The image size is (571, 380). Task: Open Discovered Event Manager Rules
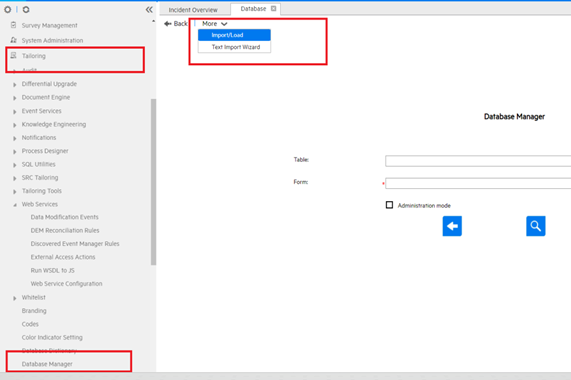[x=75, y=244]
